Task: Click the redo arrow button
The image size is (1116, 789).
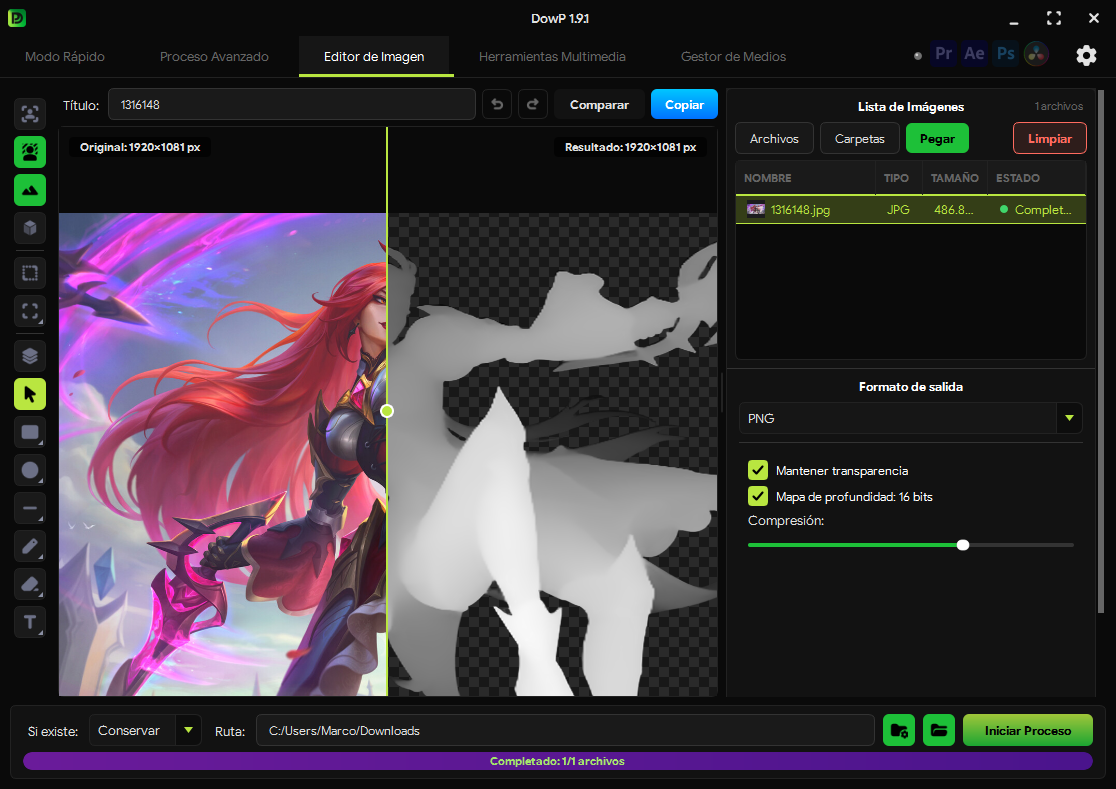Action: click(532, 105)
